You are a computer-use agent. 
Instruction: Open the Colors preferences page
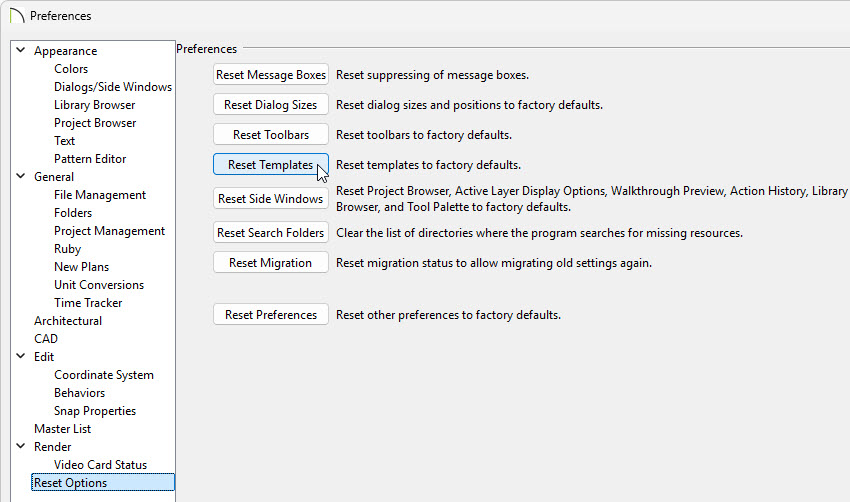coord(71,69)
